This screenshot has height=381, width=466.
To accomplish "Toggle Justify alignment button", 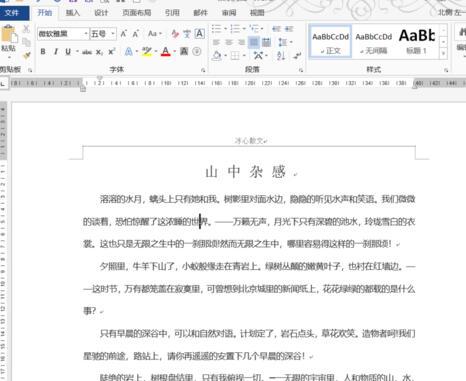I will [x=254, y=42].
